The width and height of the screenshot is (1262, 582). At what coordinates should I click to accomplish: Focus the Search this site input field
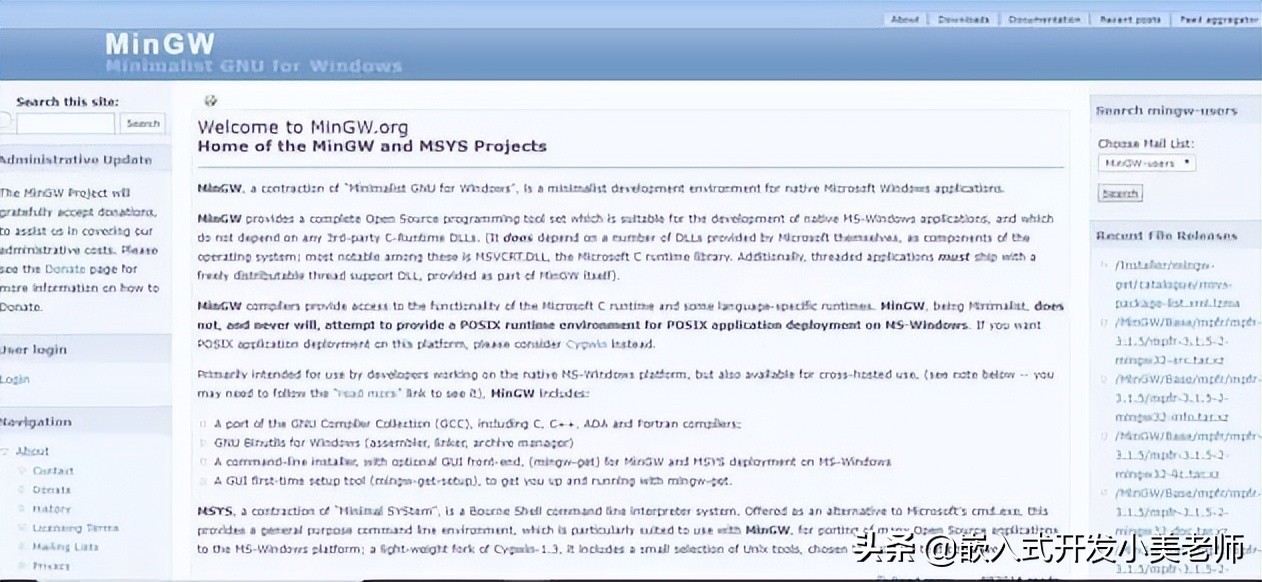65,124
